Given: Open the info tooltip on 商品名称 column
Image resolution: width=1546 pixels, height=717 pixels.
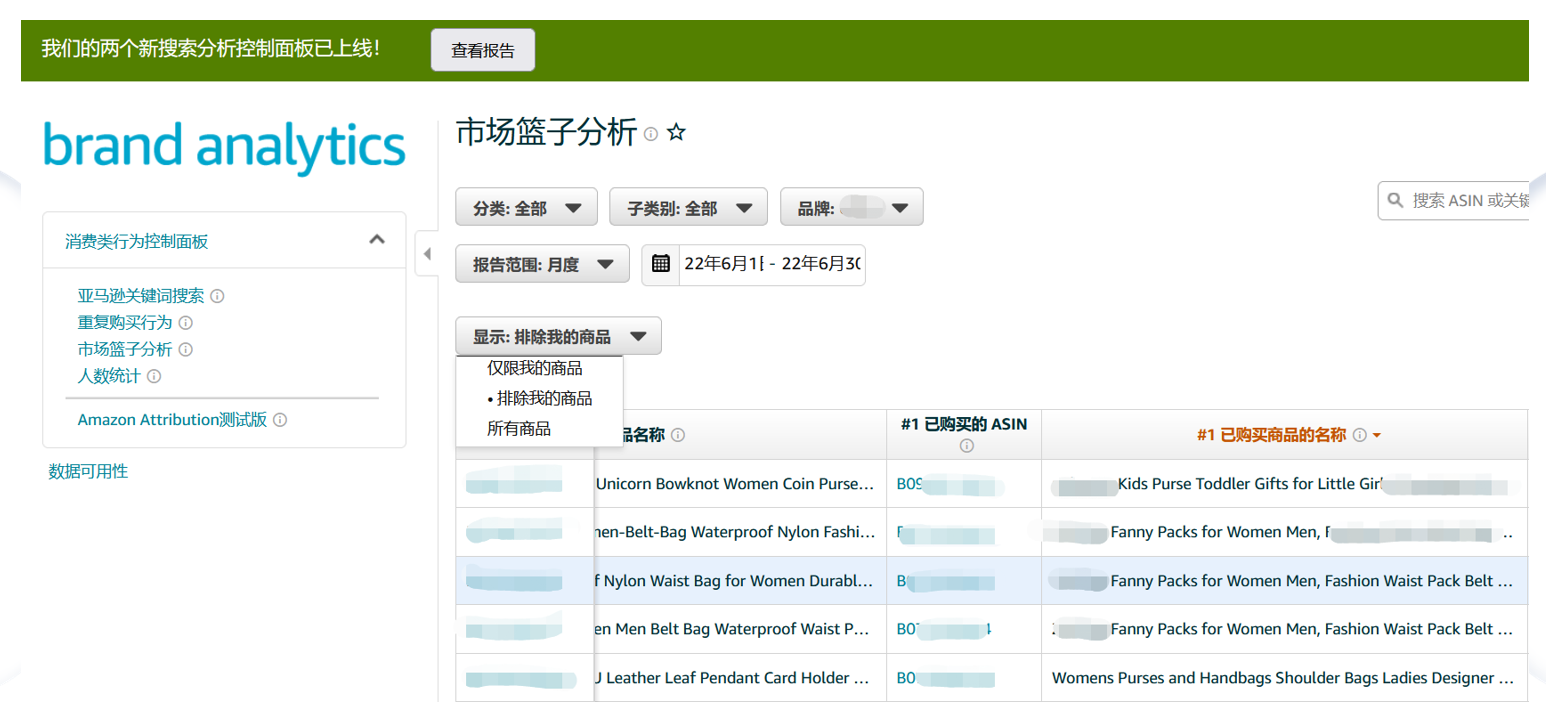Looking at the screenshot, I should 678,435.
